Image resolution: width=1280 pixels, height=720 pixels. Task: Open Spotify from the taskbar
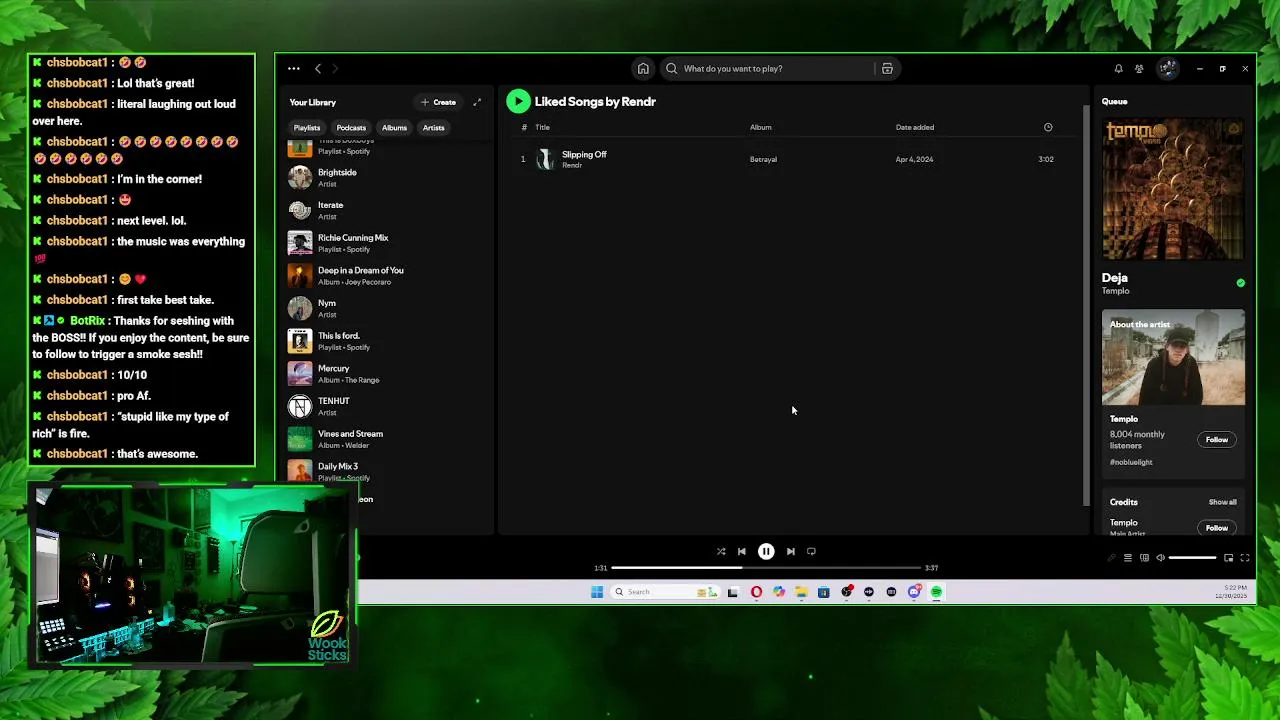coord(936,592)
